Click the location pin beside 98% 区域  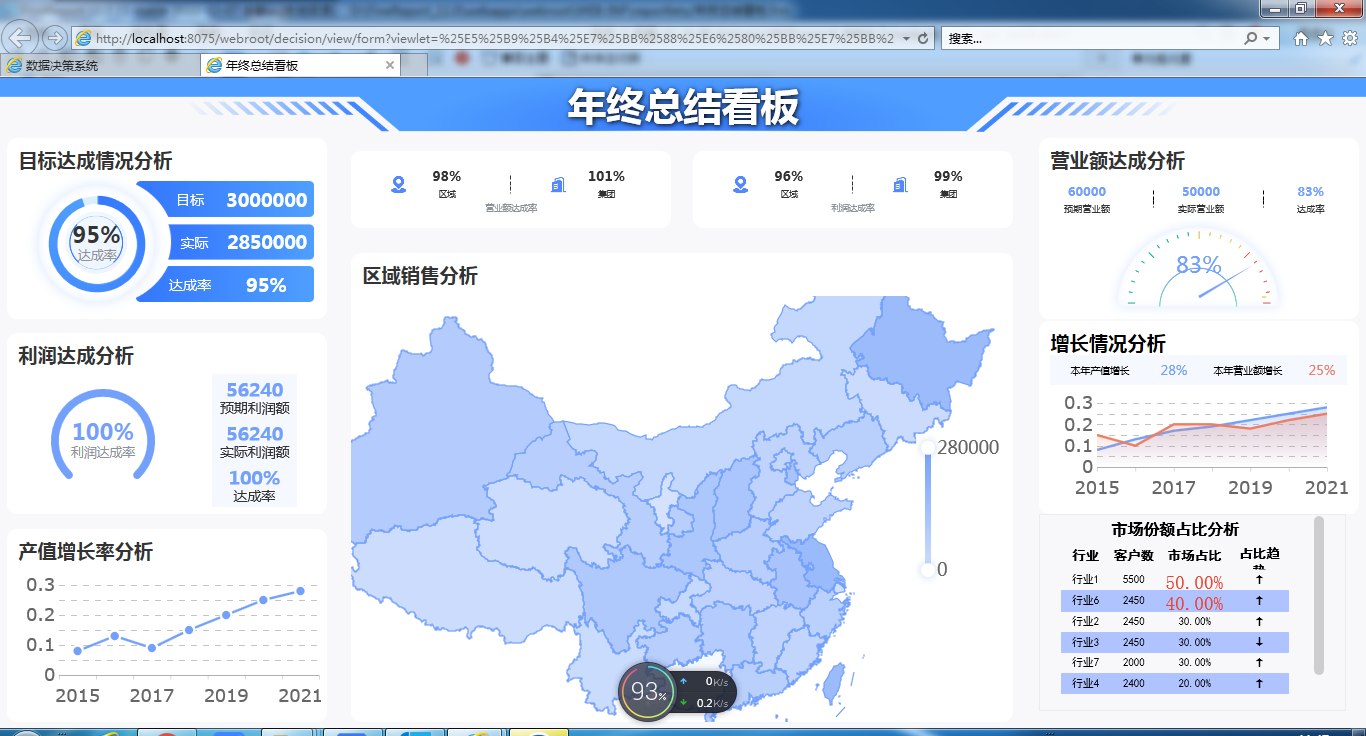tap(399, 184)
